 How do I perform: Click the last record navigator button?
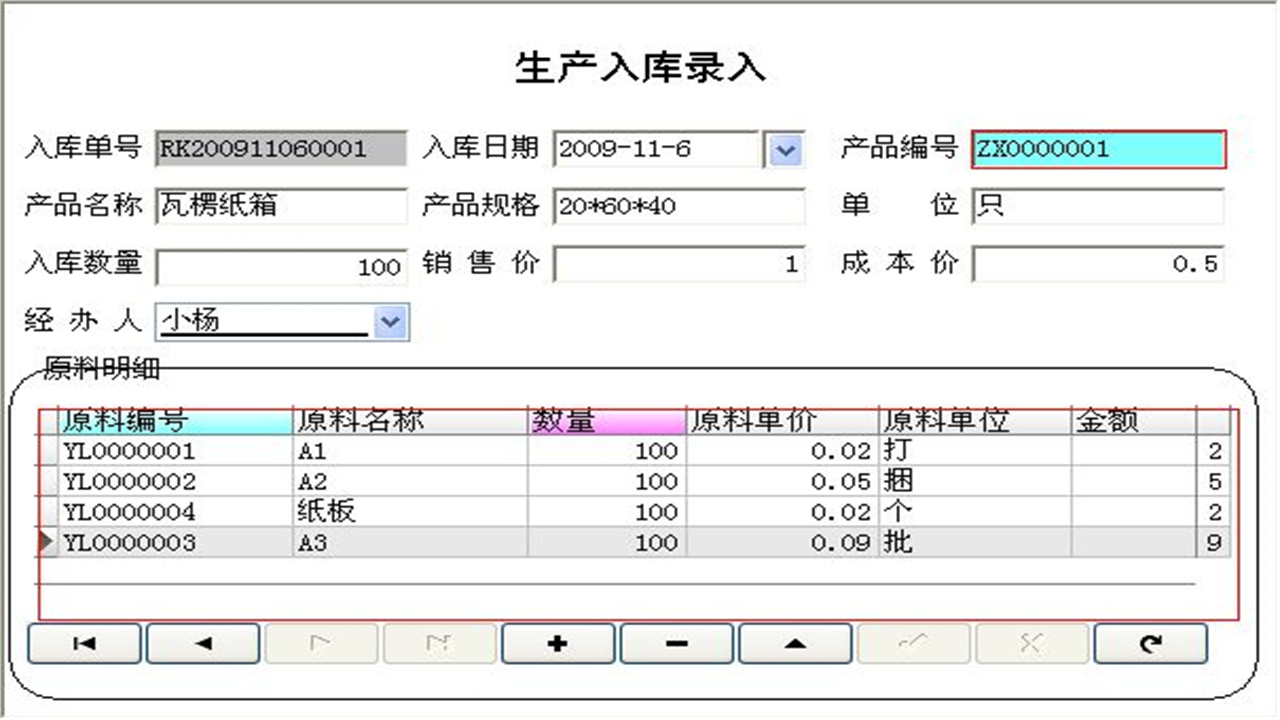click(x=440, y=643)
